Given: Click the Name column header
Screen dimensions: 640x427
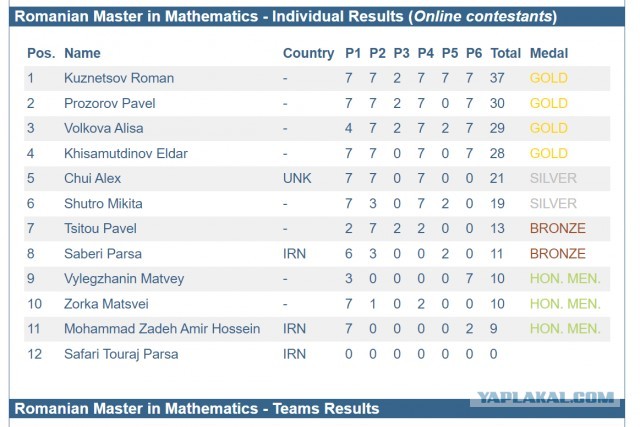Looking at the screenshot, I should [82, 53].
